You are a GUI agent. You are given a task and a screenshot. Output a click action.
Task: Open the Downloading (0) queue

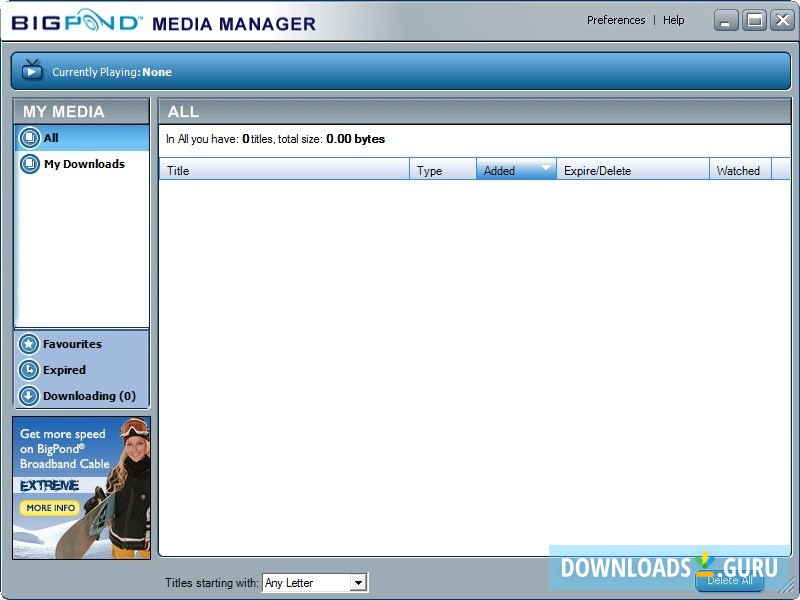coord(89,396)
